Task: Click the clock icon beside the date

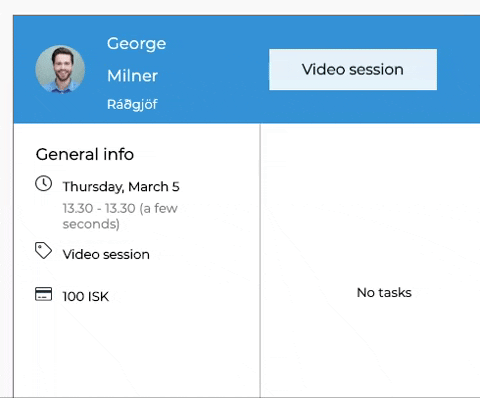Action: [44, 184]
